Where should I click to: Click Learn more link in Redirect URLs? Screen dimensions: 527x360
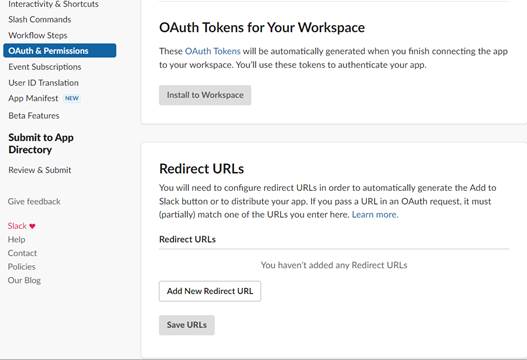click(x=375, y=214)
